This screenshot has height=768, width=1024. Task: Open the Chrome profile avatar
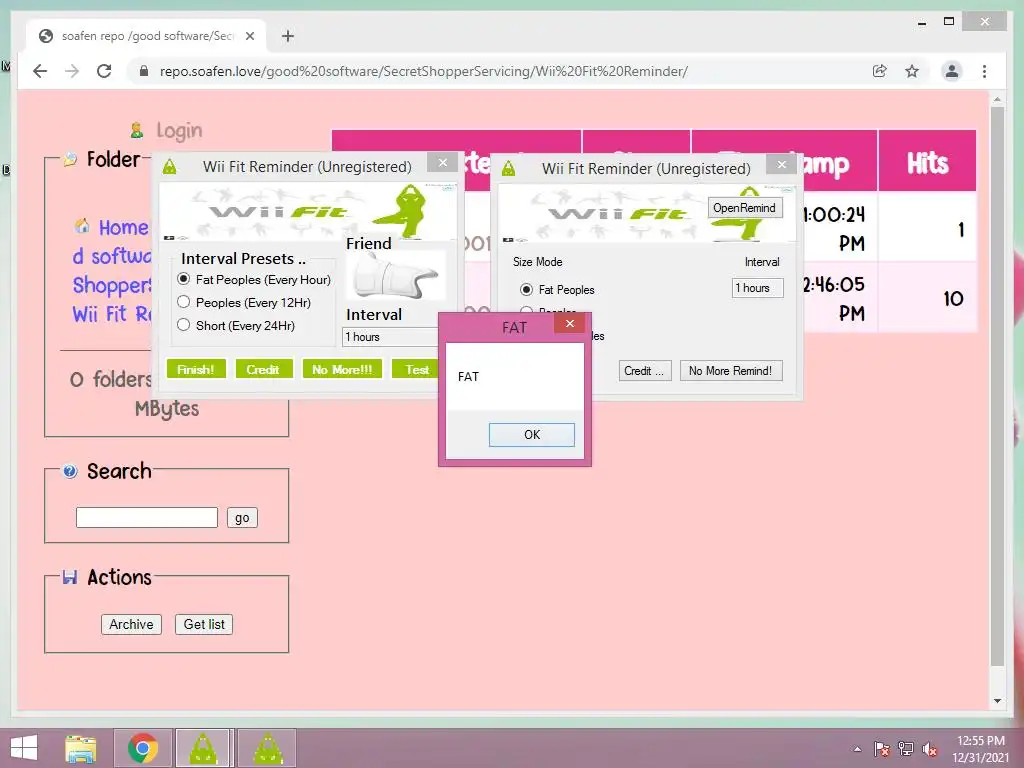[952, 71]
